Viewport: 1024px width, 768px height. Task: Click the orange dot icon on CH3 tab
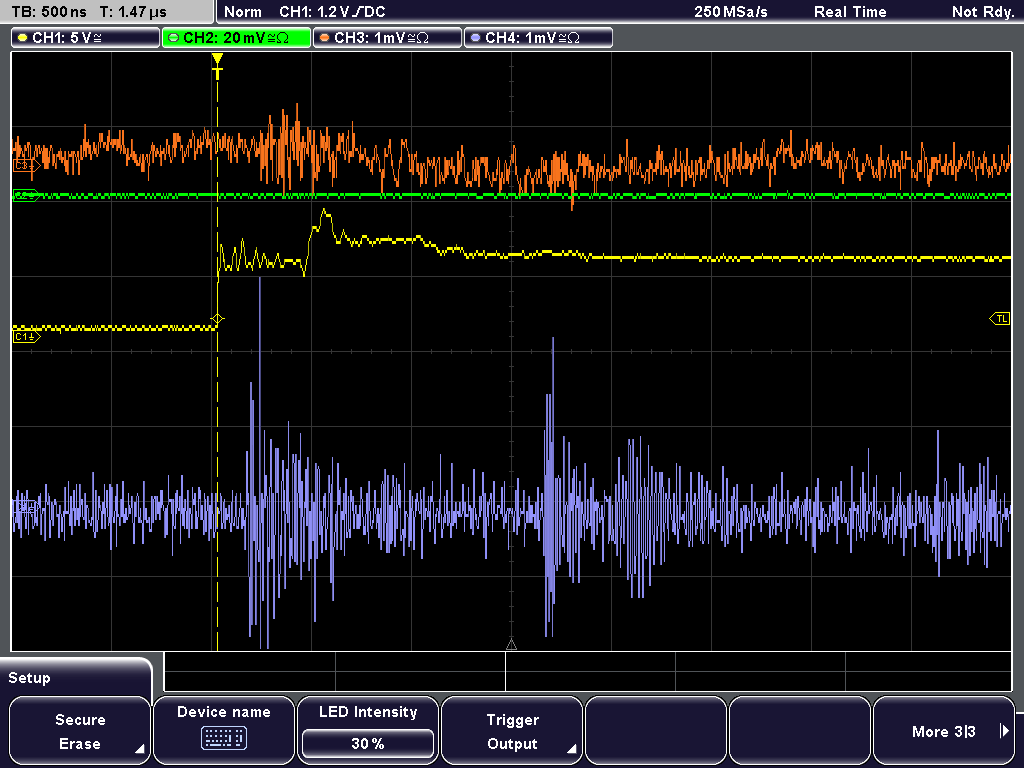click(x=324, y=38)
